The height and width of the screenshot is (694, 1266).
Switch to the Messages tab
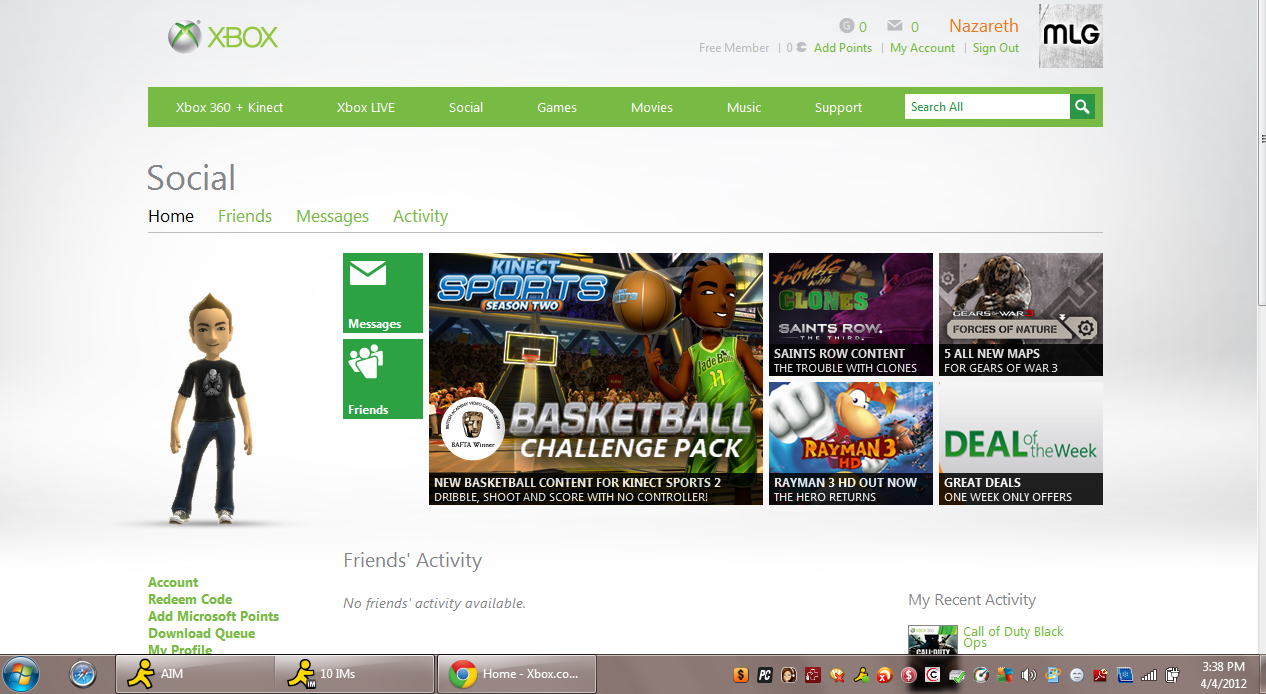click(332, 216)
